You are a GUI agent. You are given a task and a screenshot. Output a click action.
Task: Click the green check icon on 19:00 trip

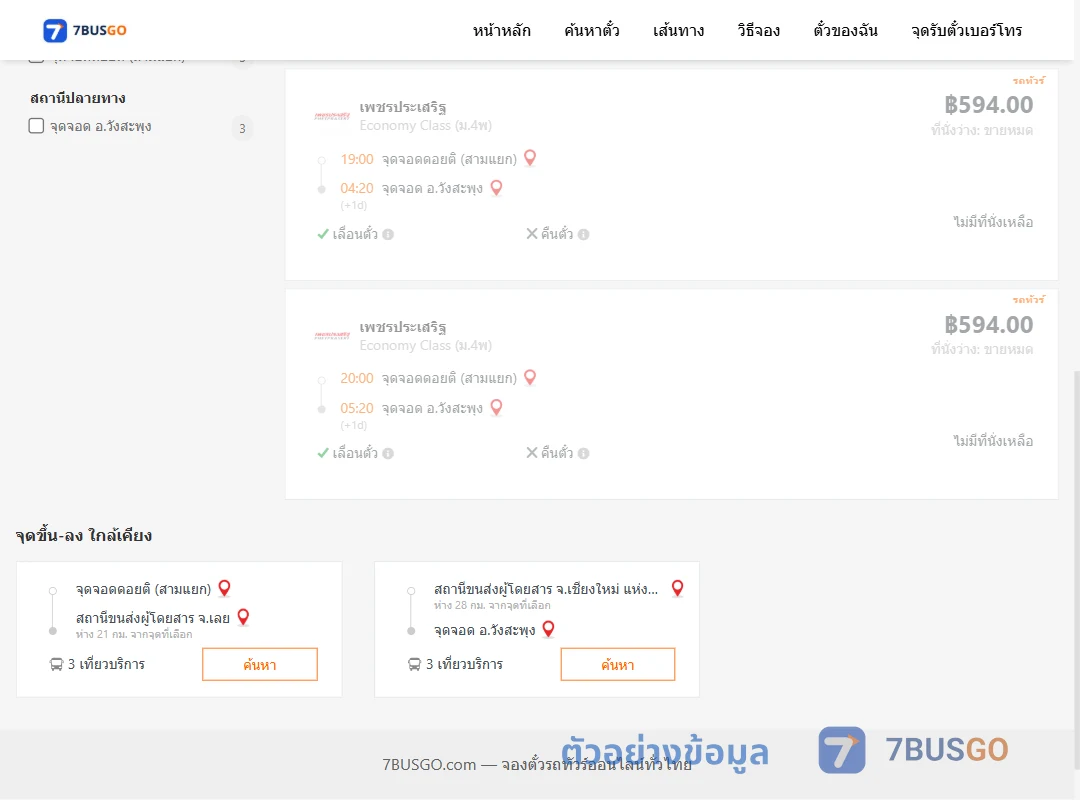tap(322, 234)
